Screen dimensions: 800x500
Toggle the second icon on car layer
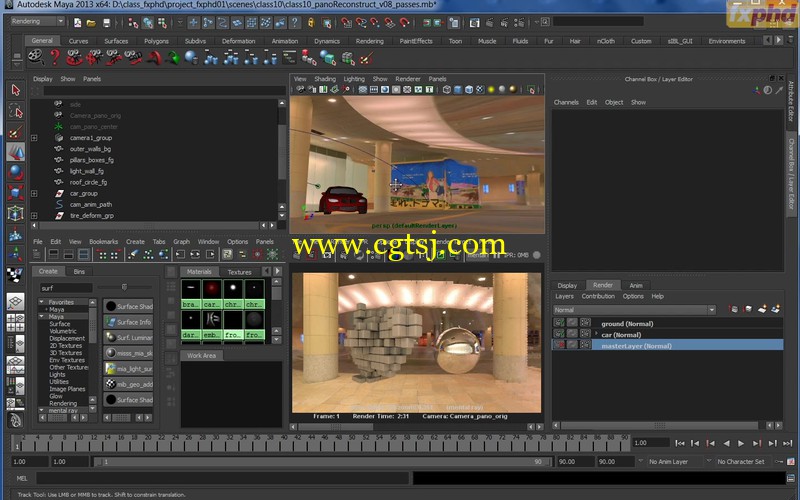[x=572, y=334]
